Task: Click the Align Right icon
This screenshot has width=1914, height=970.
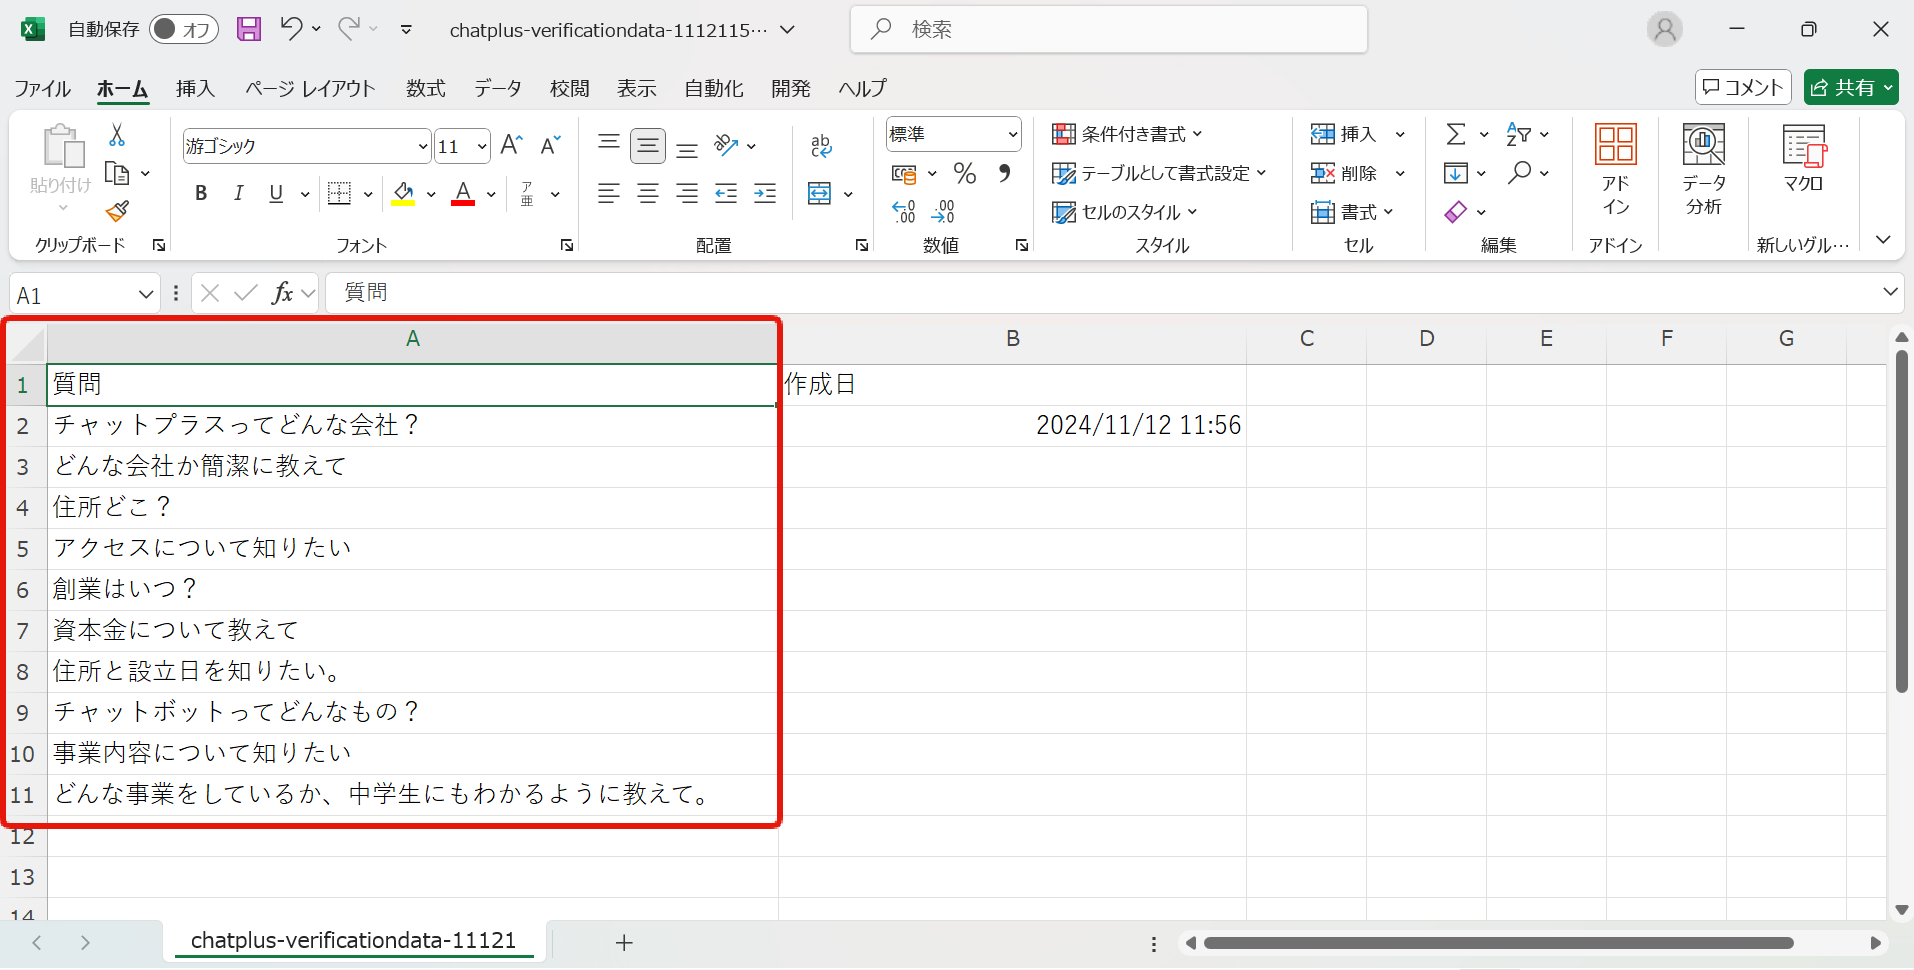Action: (687, 193)
